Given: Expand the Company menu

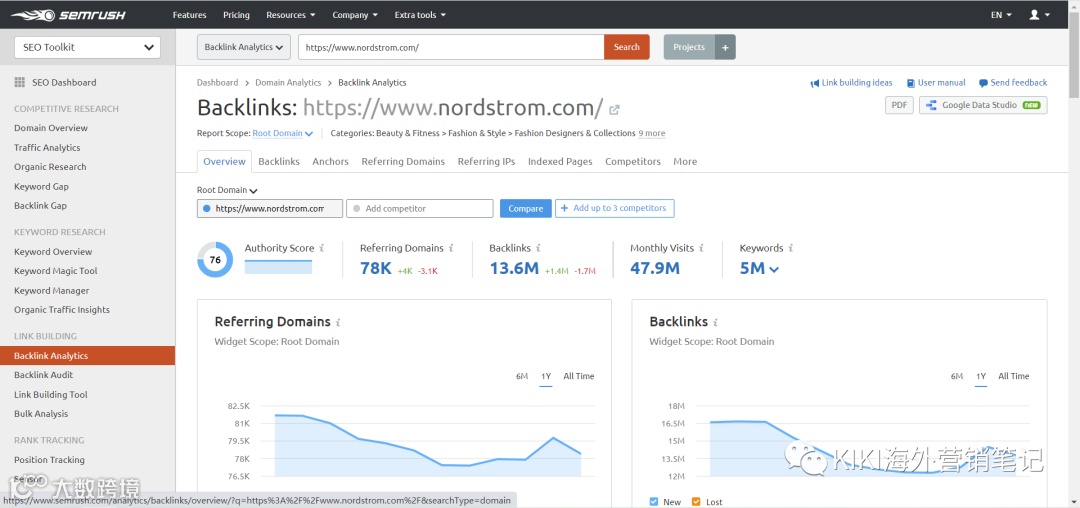Looking at the screenshot, I should click(x=355, y=14).
